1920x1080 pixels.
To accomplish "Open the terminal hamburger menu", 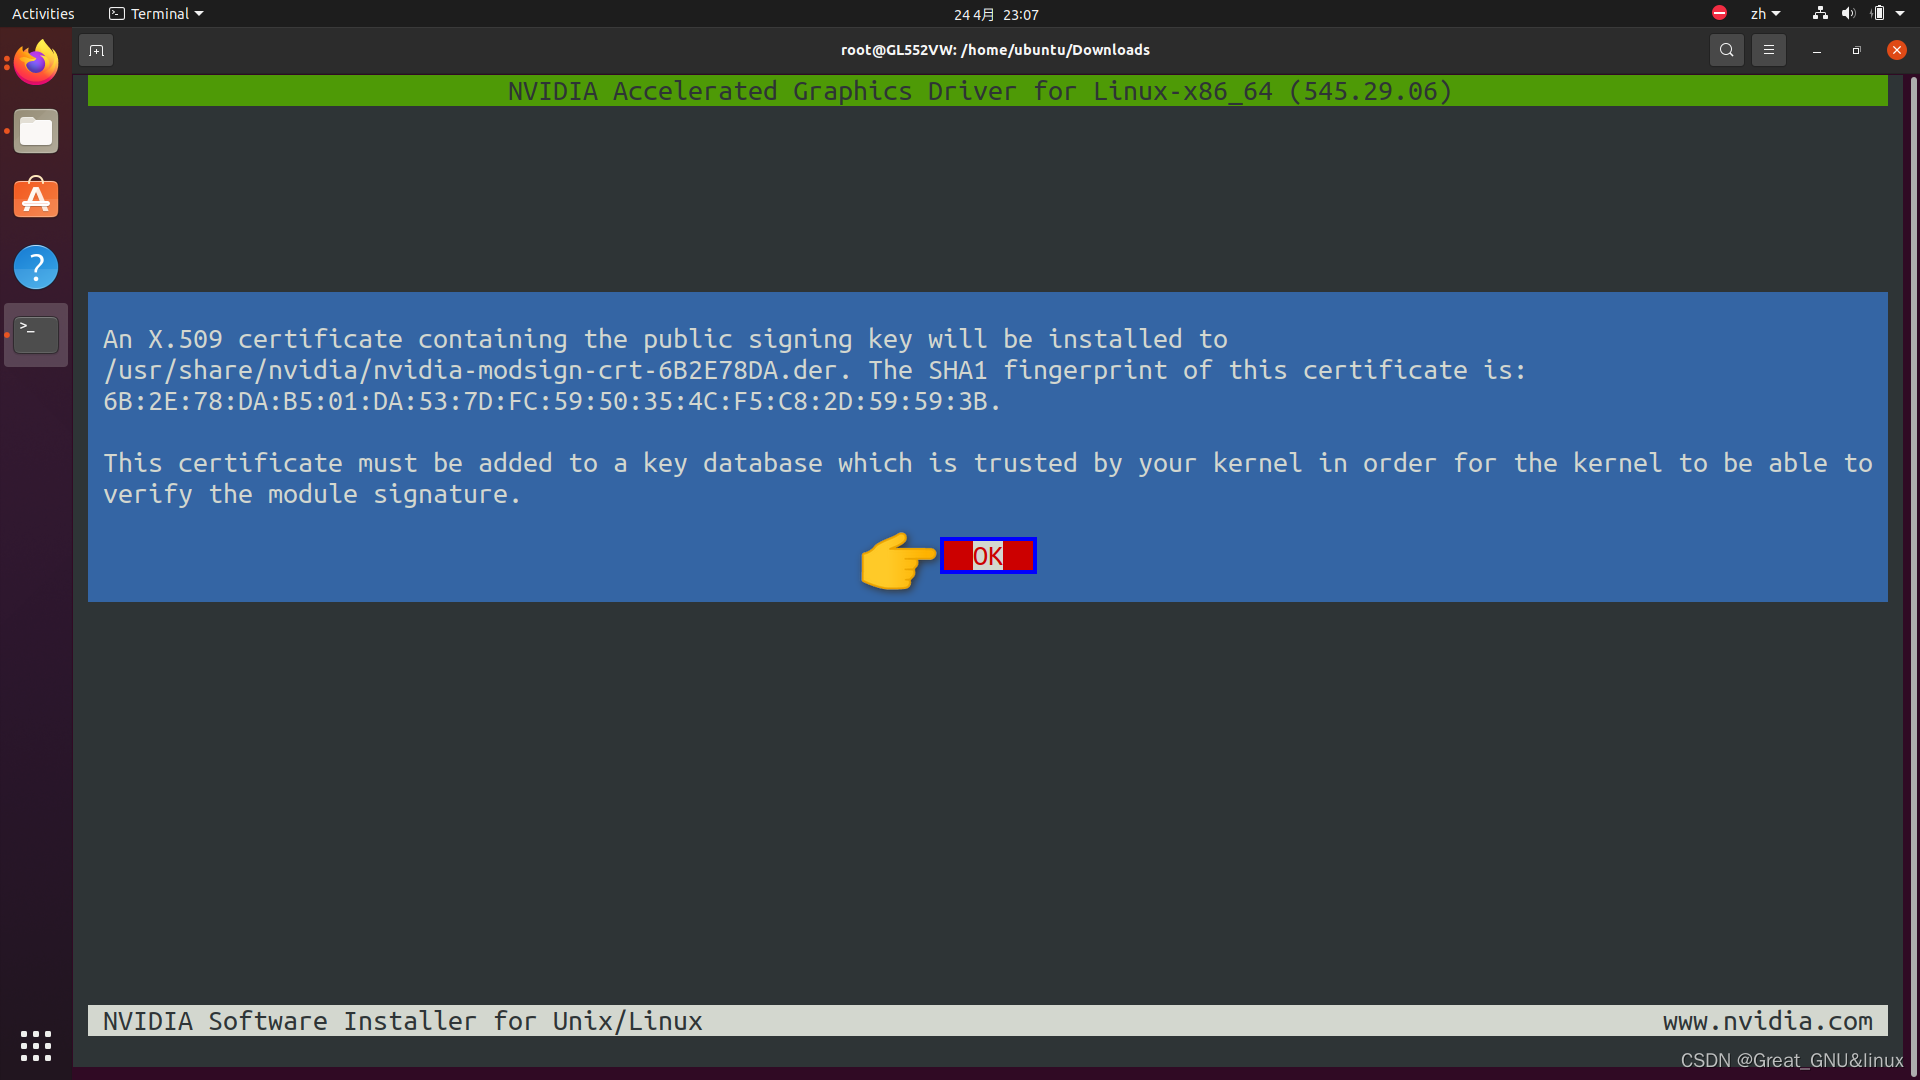I will point(1768,50).
